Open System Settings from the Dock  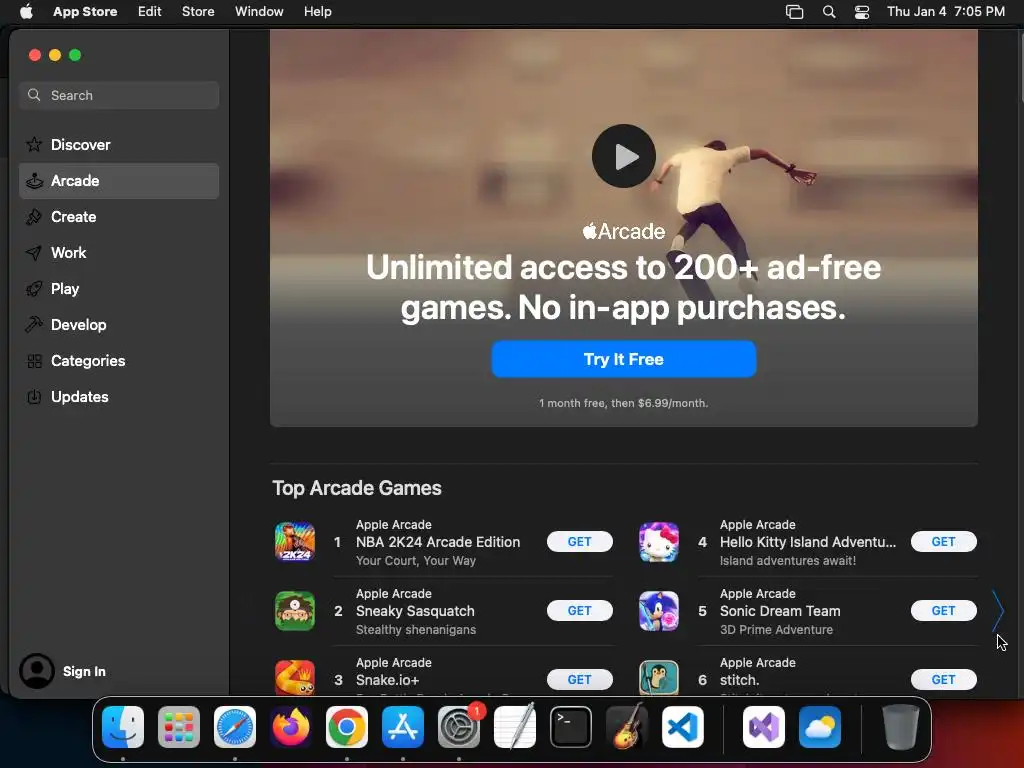click(459, 727)
